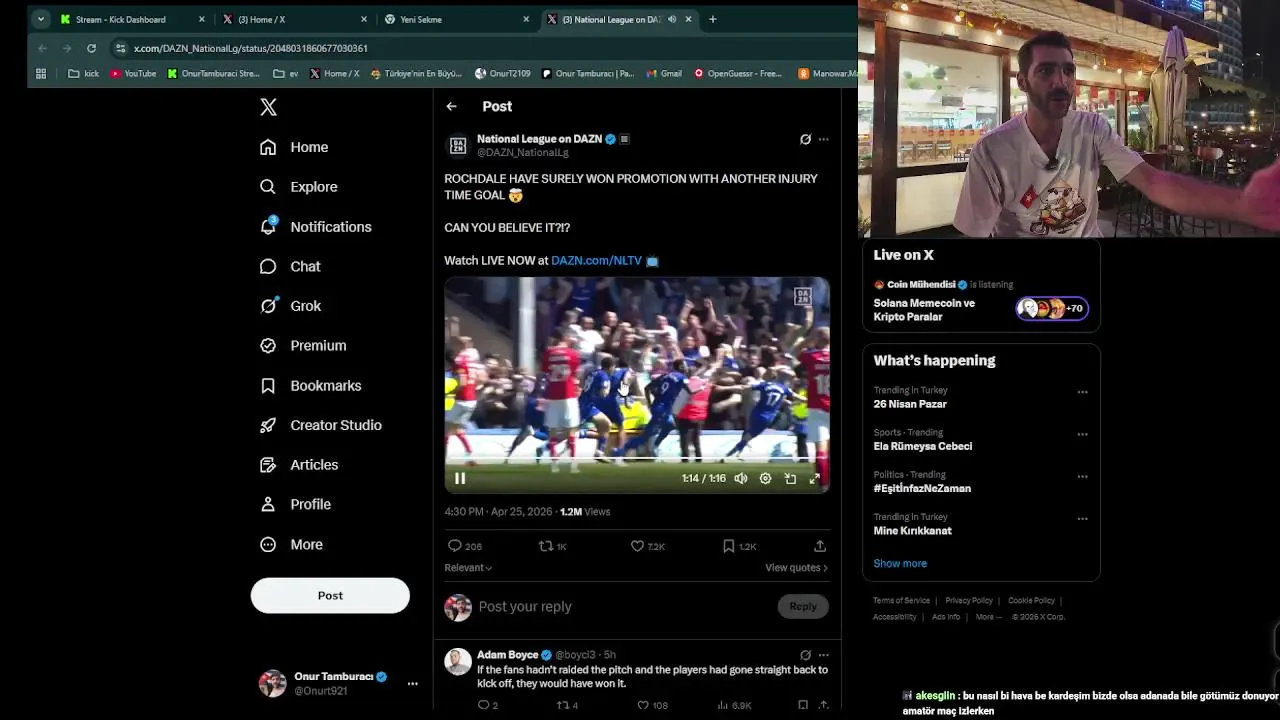This screenshot has height=720, width=1280.
Task: Click the X logo in sidebar
Action: tap(268, 107)
